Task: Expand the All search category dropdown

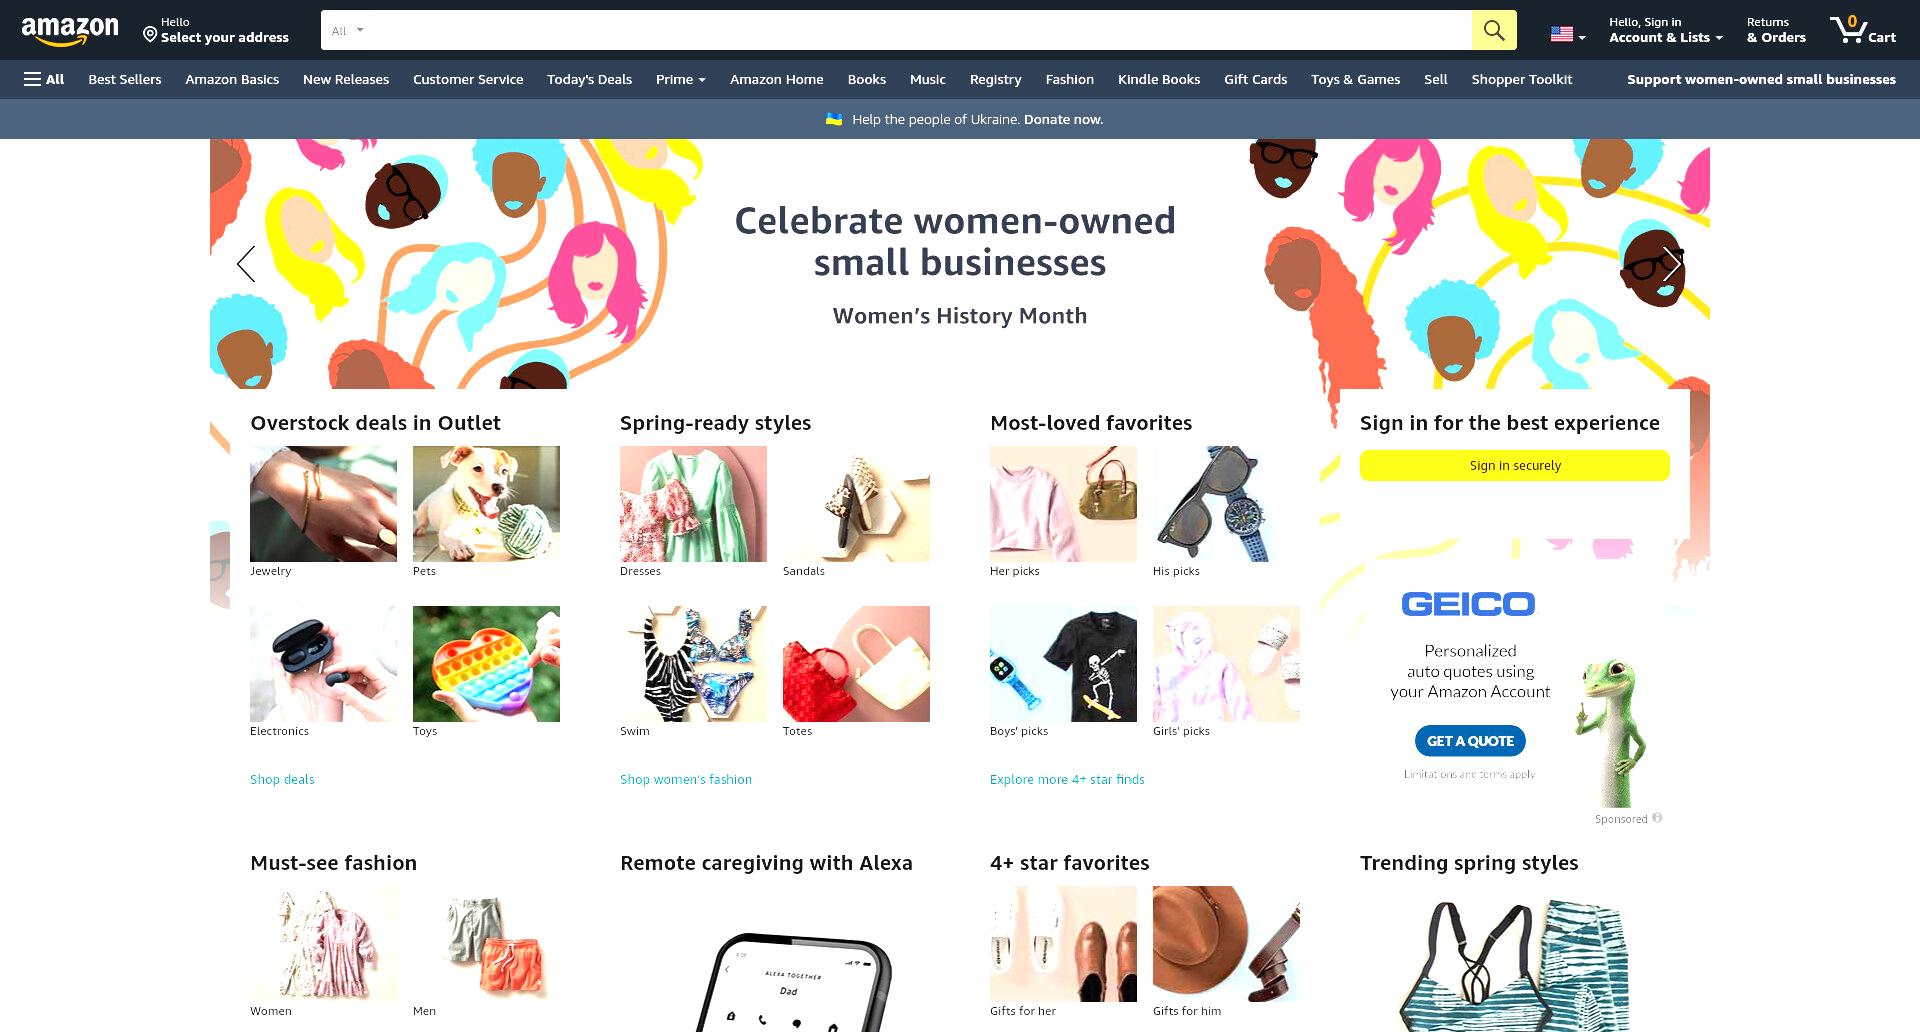Action: pos(347,31)
